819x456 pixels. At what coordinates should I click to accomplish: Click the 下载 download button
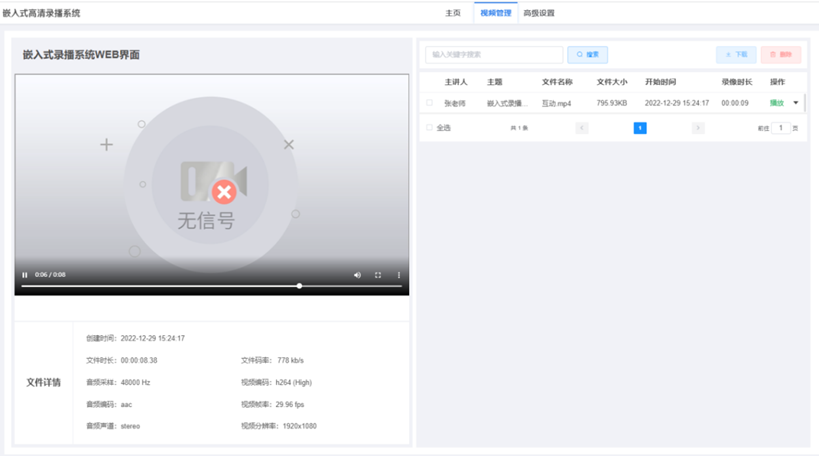(736, 55)
